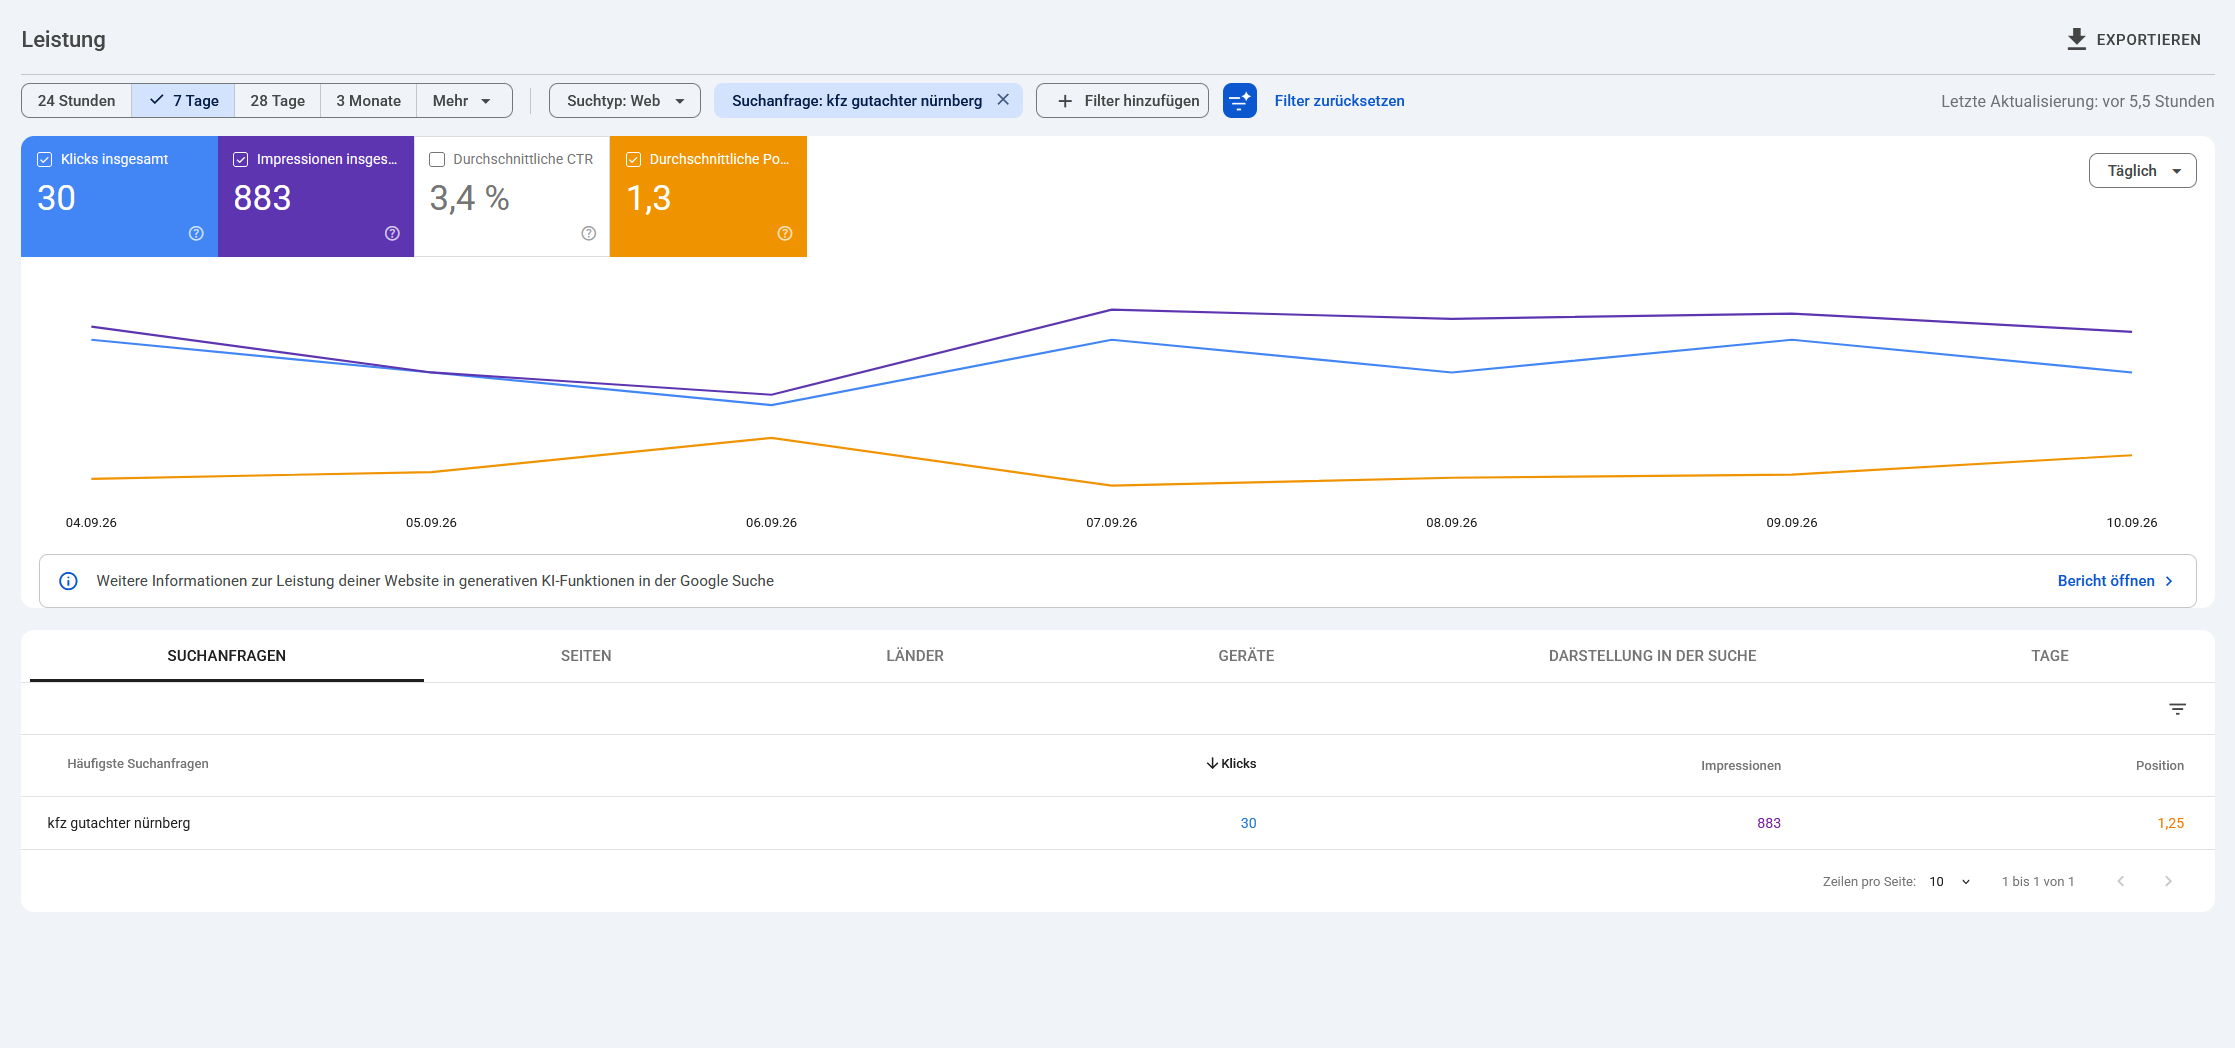Open the Suchtyp: Web dropdown
The image size is (2235, 1048).
pos(625,100)
